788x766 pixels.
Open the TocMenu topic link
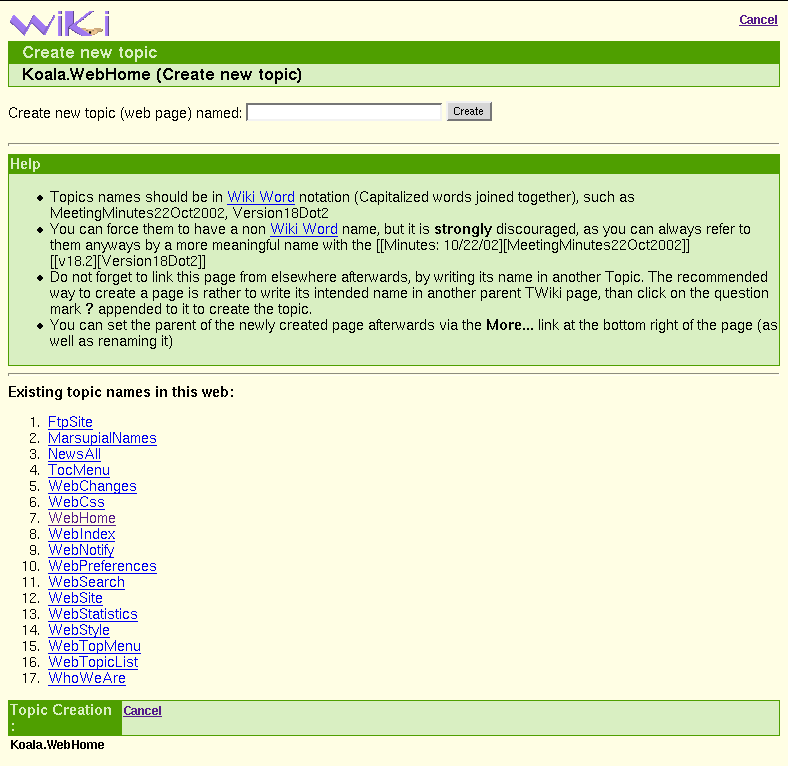click(x=79, y=470)
